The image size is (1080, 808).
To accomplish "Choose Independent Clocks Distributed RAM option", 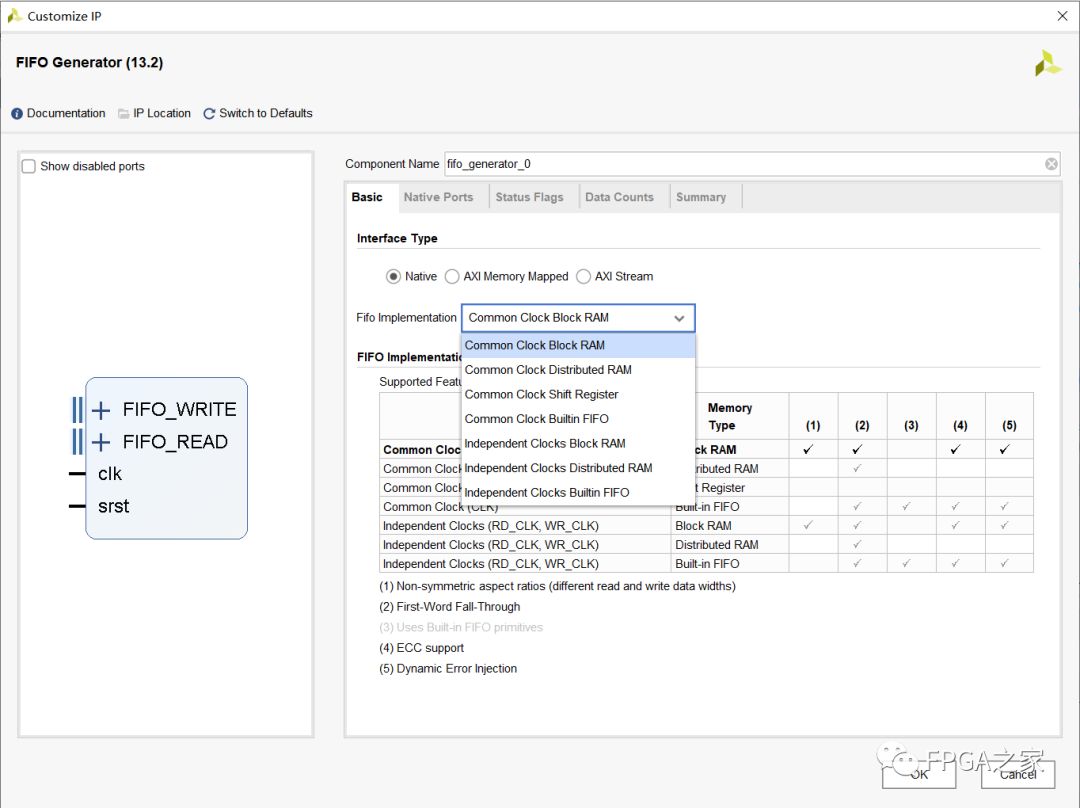I will (x=578, y=468).
